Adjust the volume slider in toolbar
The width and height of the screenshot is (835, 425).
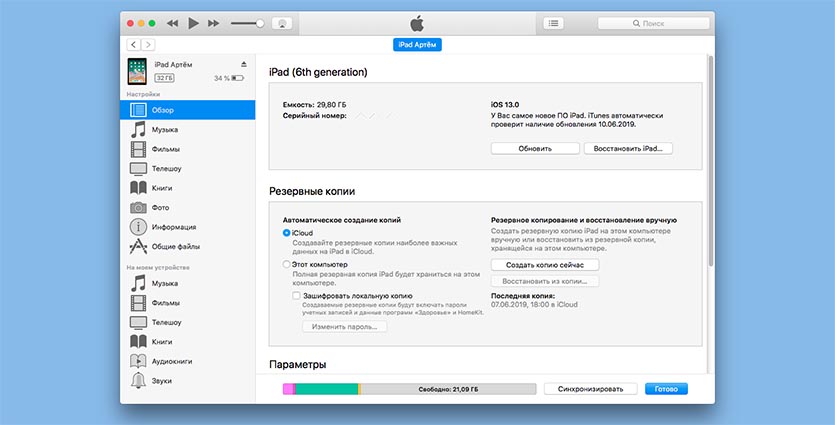point(247,23)
